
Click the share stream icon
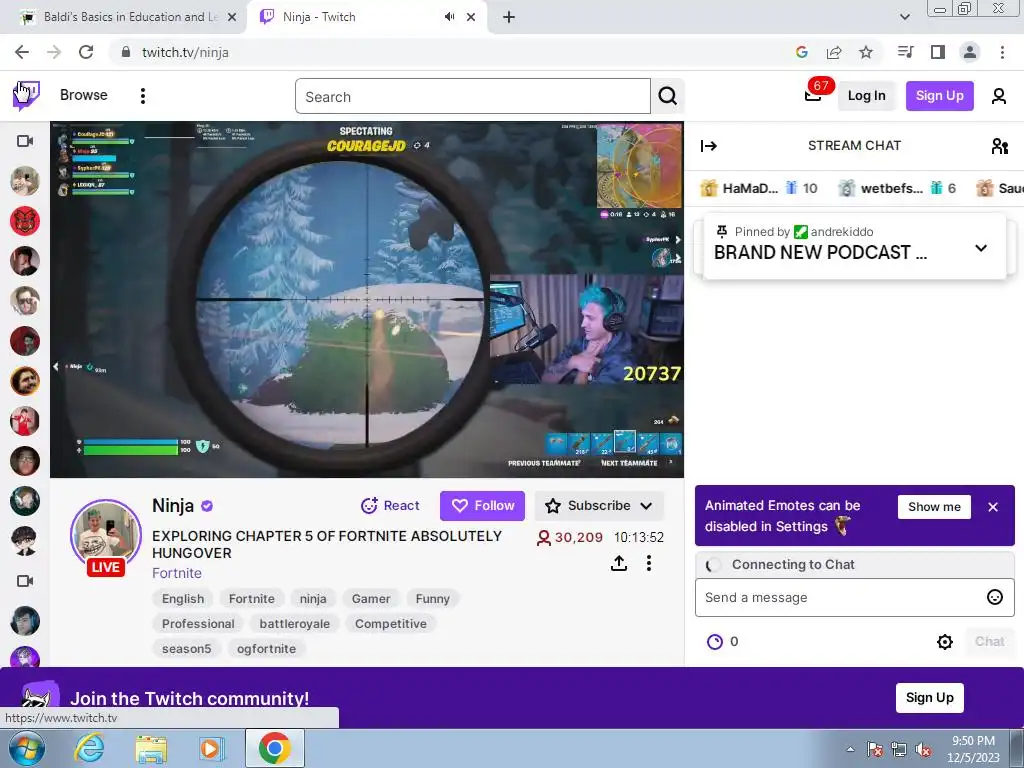click(x=619, y=563)
